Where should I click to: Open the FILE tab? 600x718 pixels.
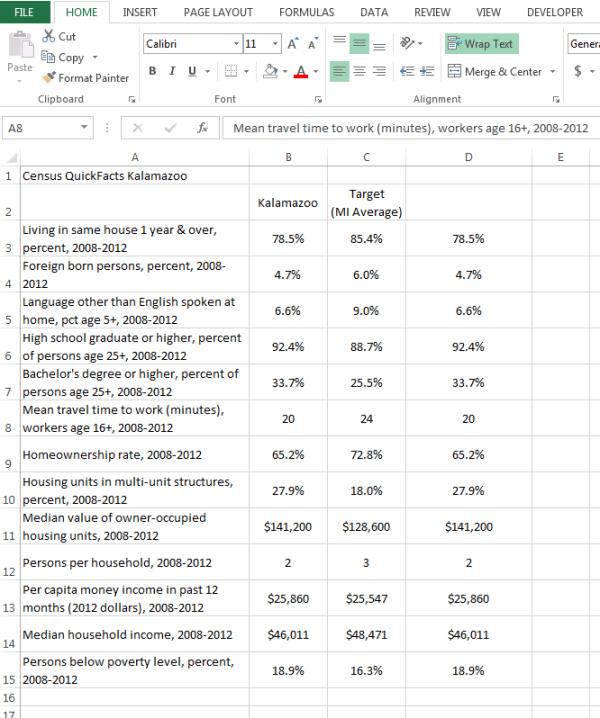click(x=24, y=12)
